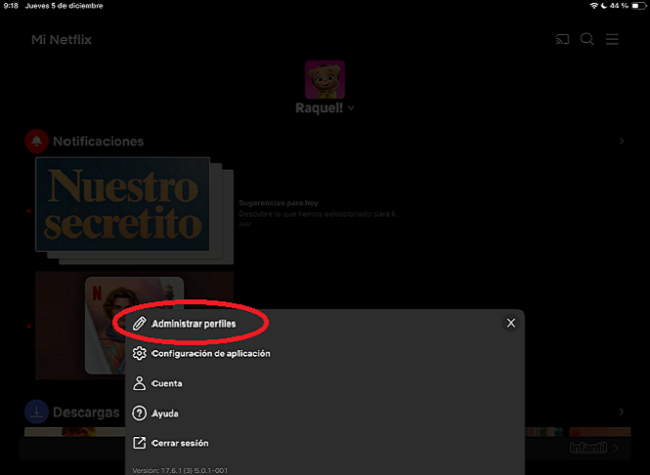Click the pencil icon beside Administrar perfiles
Viewport: 650px width, 475px height.
click(x=140, y=324)
